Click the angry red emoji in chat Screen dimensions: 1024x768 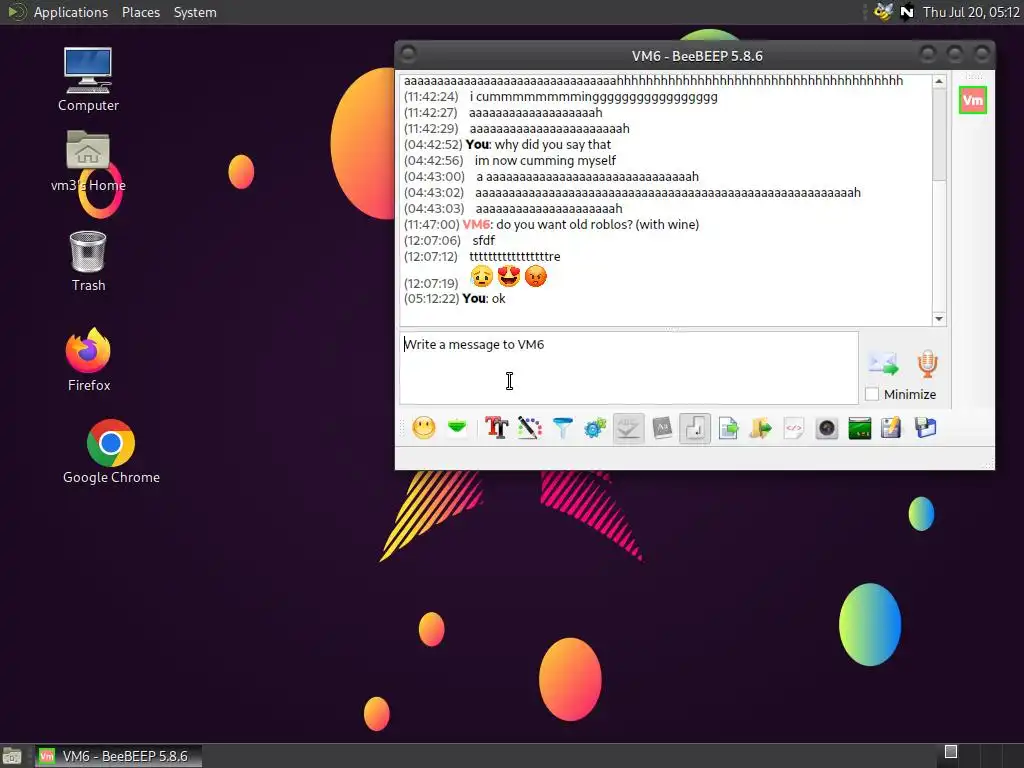[536, 276]
